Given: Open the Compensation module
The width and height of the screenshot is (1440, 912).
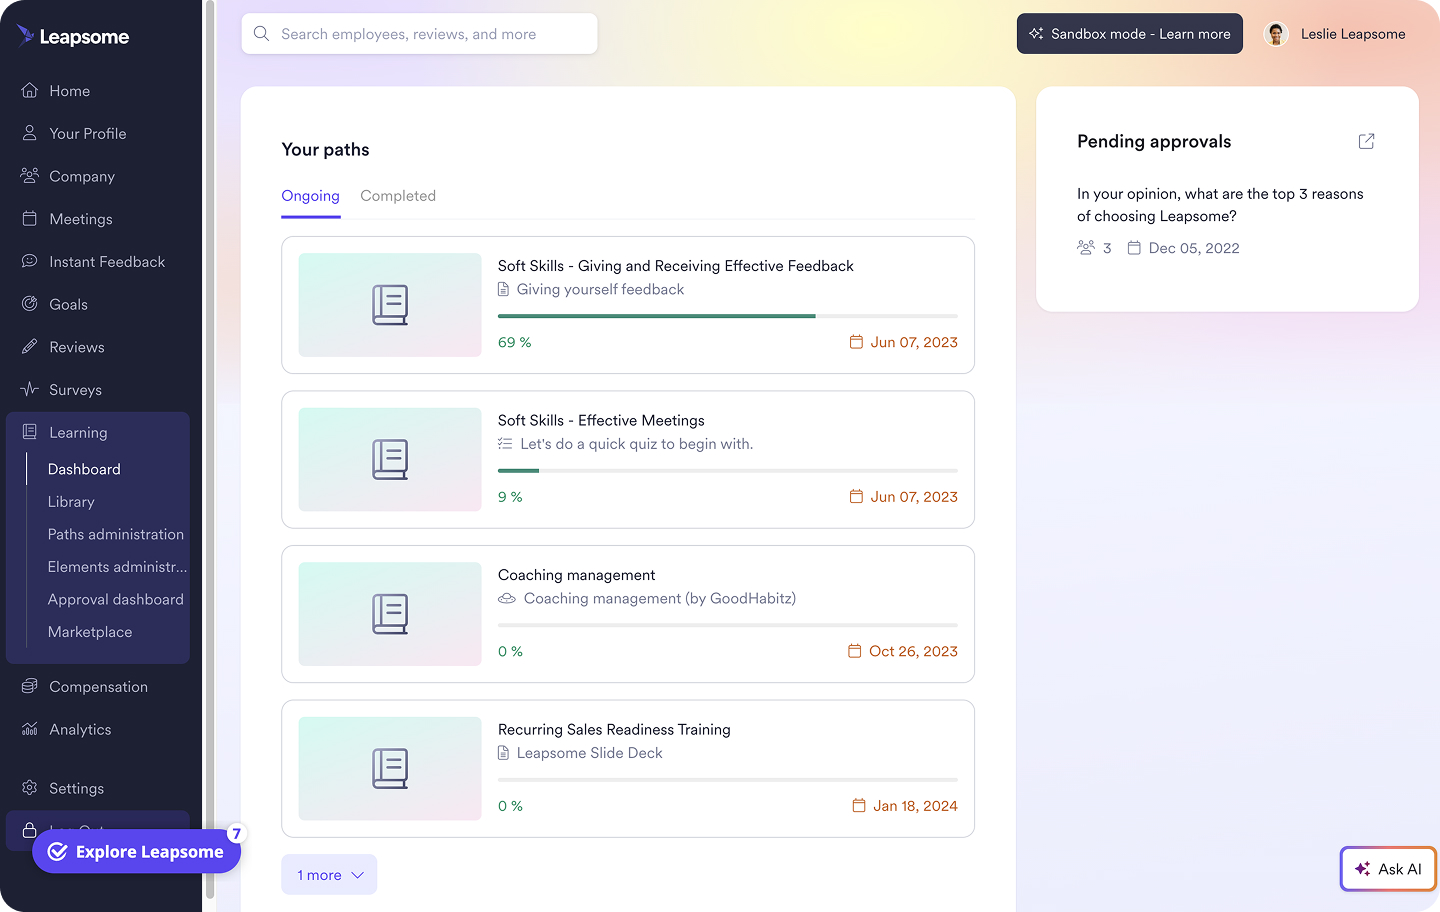Looking at the screenshot, I should point(97,686).
